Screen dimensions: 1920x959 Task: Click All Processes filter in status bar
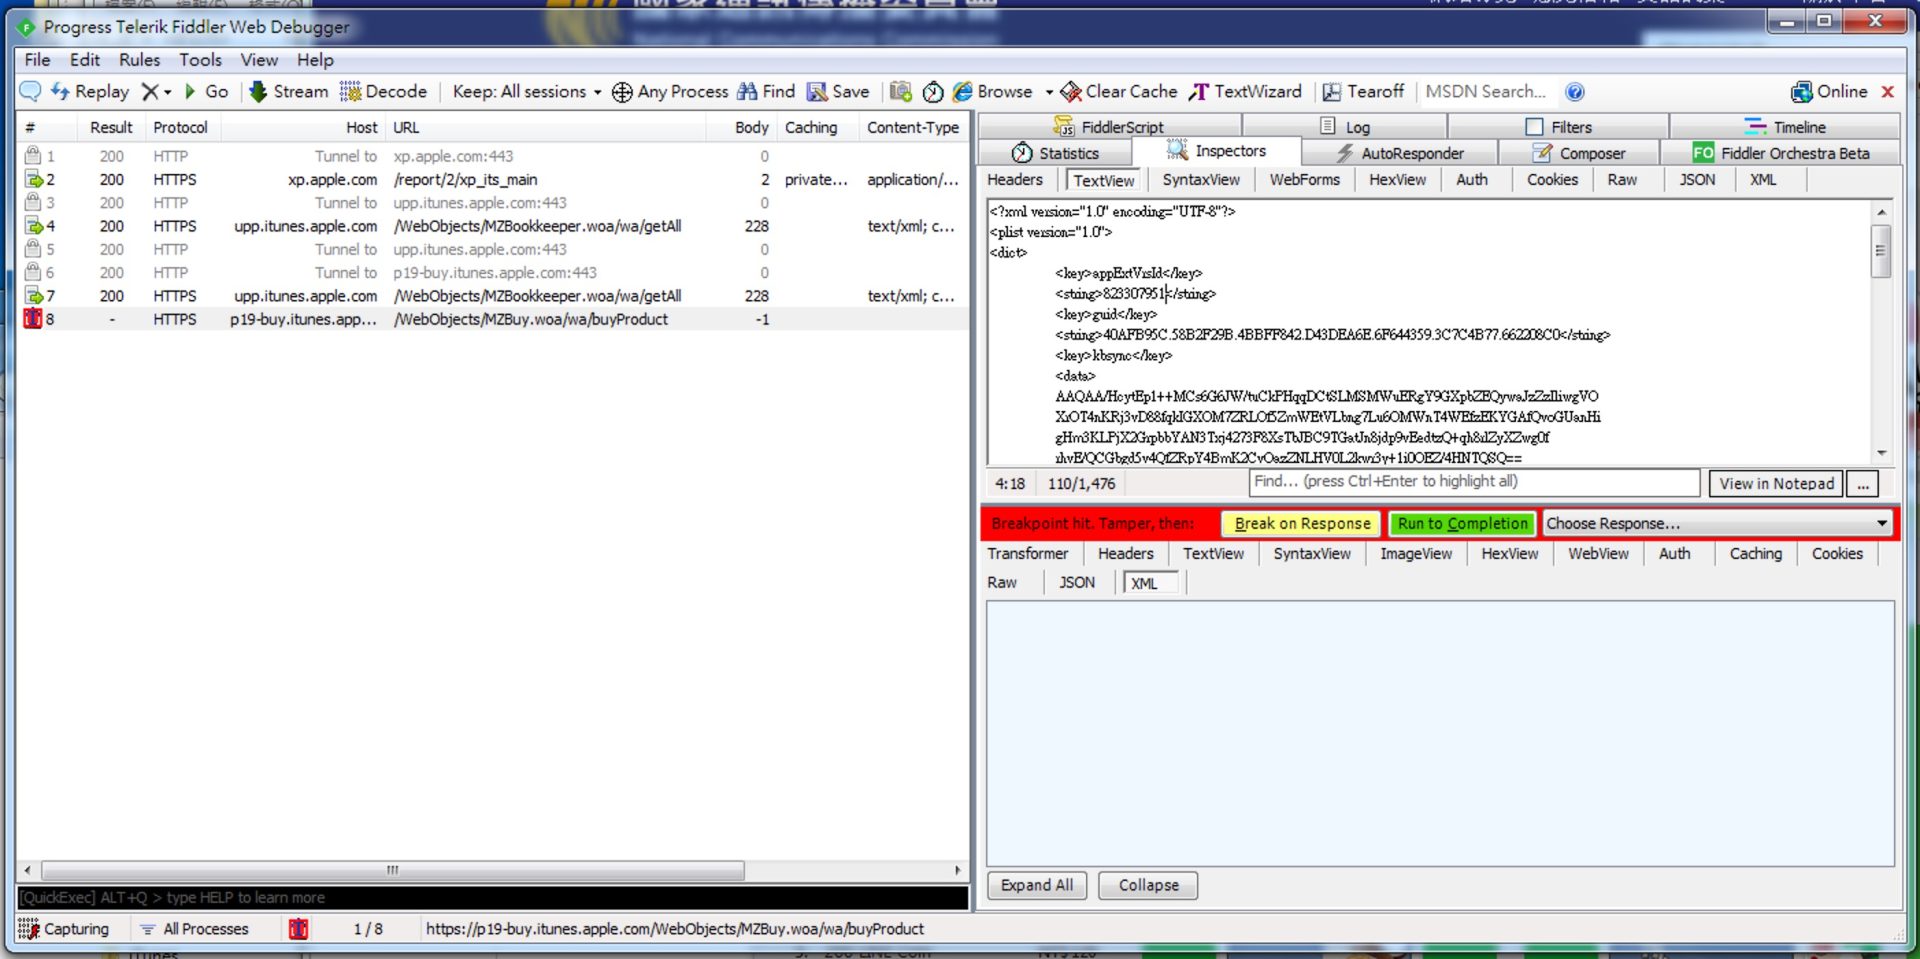195,930
